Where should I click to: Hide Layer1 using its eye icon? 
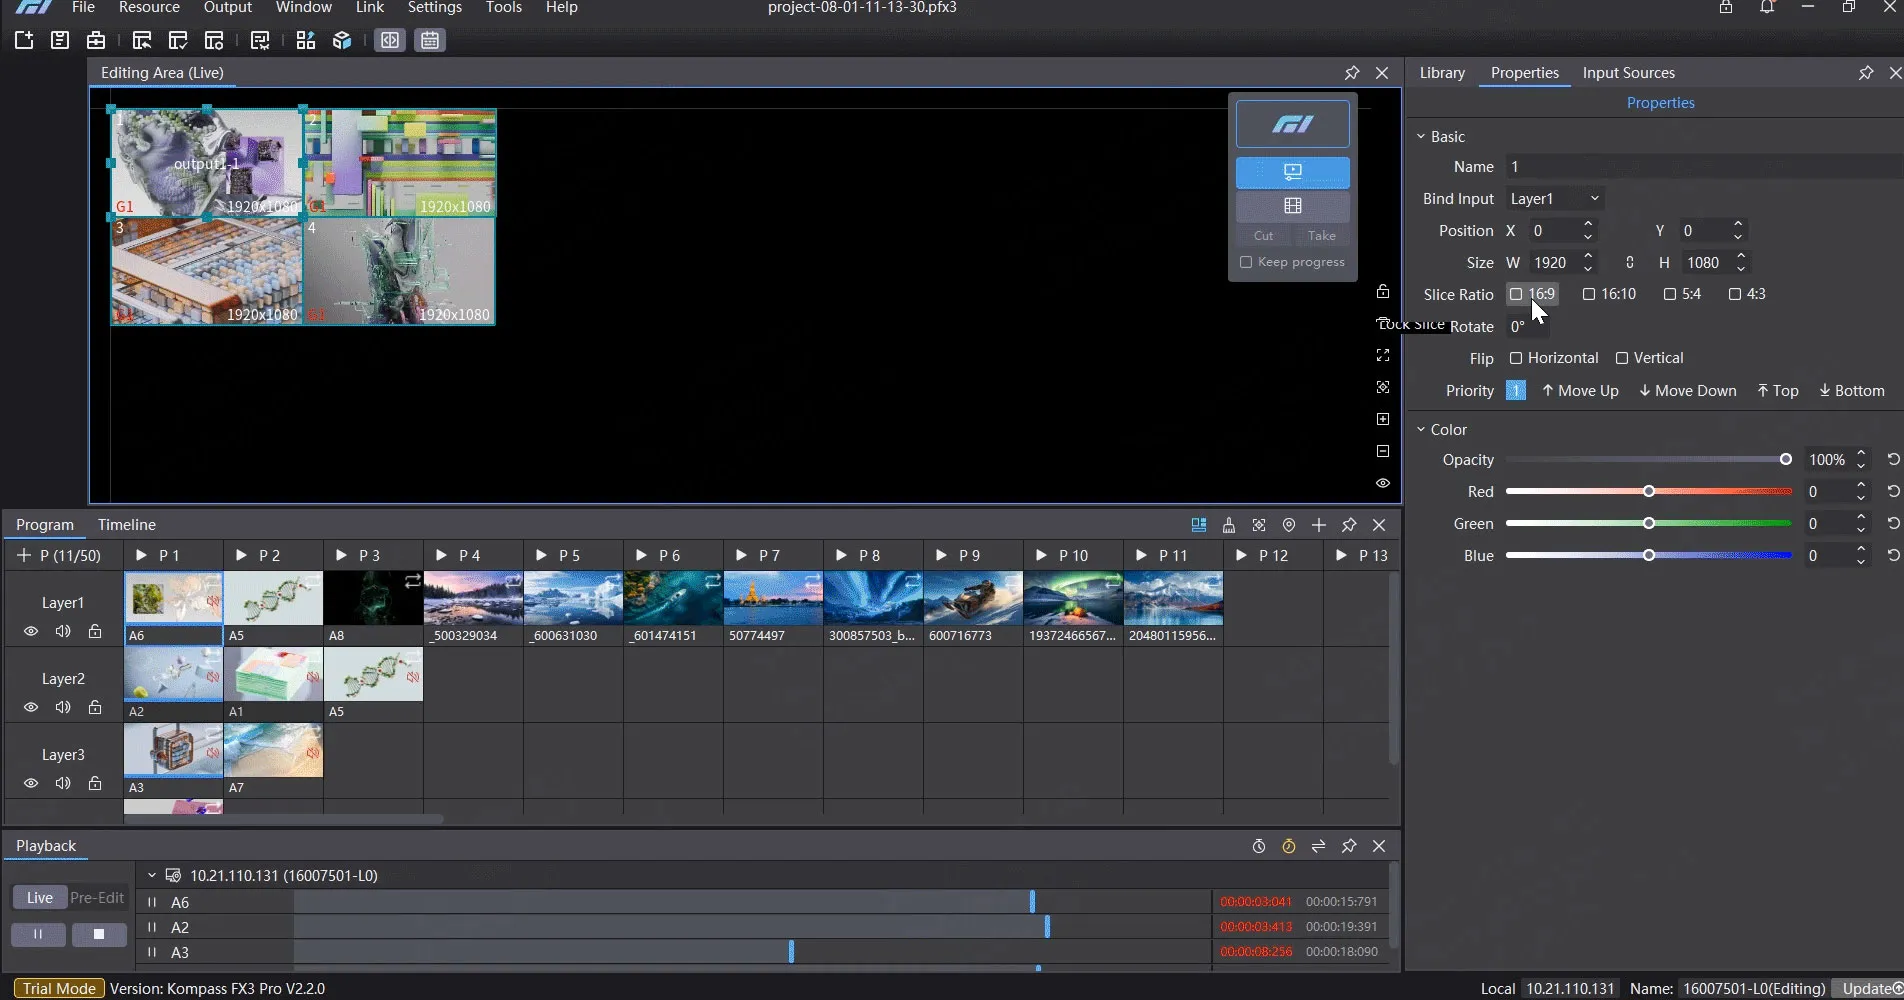pyautogui.click(x=31, y=631)
